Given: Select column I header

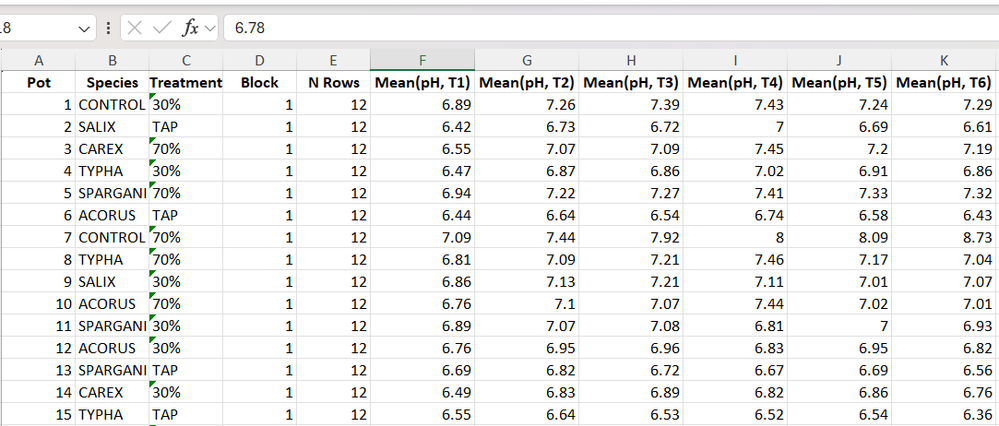Looking at the screenshot, I should point(736,60).
